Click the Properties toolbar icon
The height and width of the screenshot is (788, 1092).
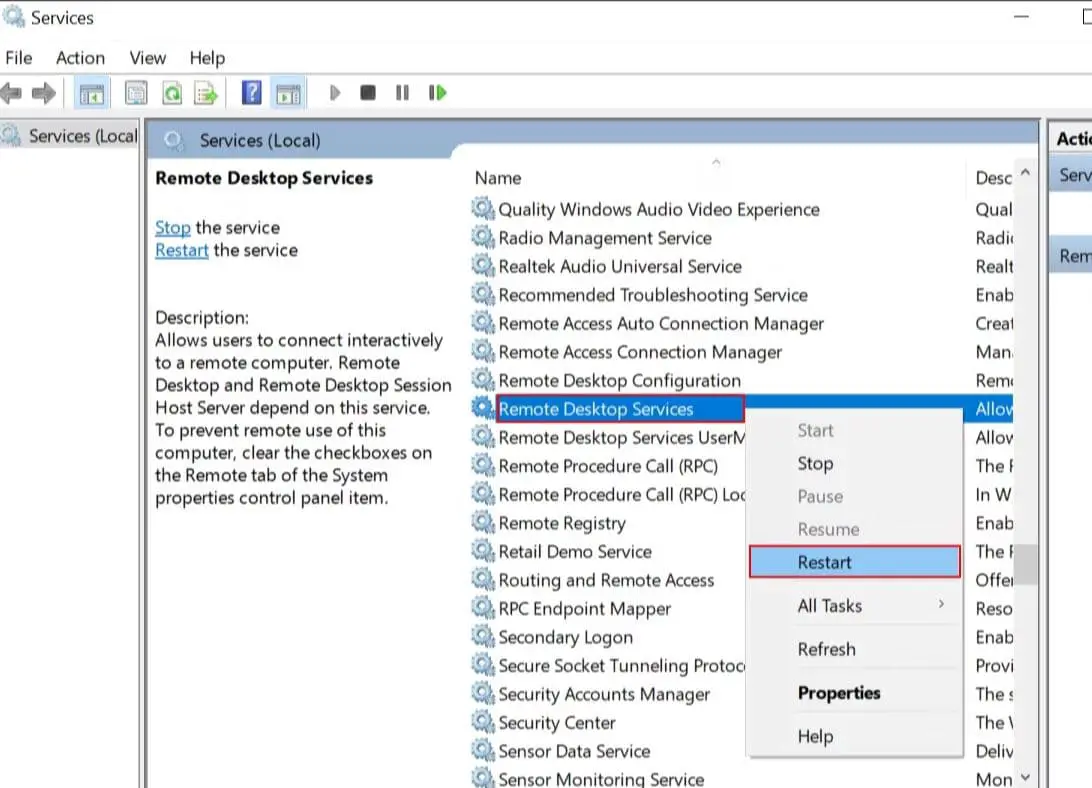[136, 93]
